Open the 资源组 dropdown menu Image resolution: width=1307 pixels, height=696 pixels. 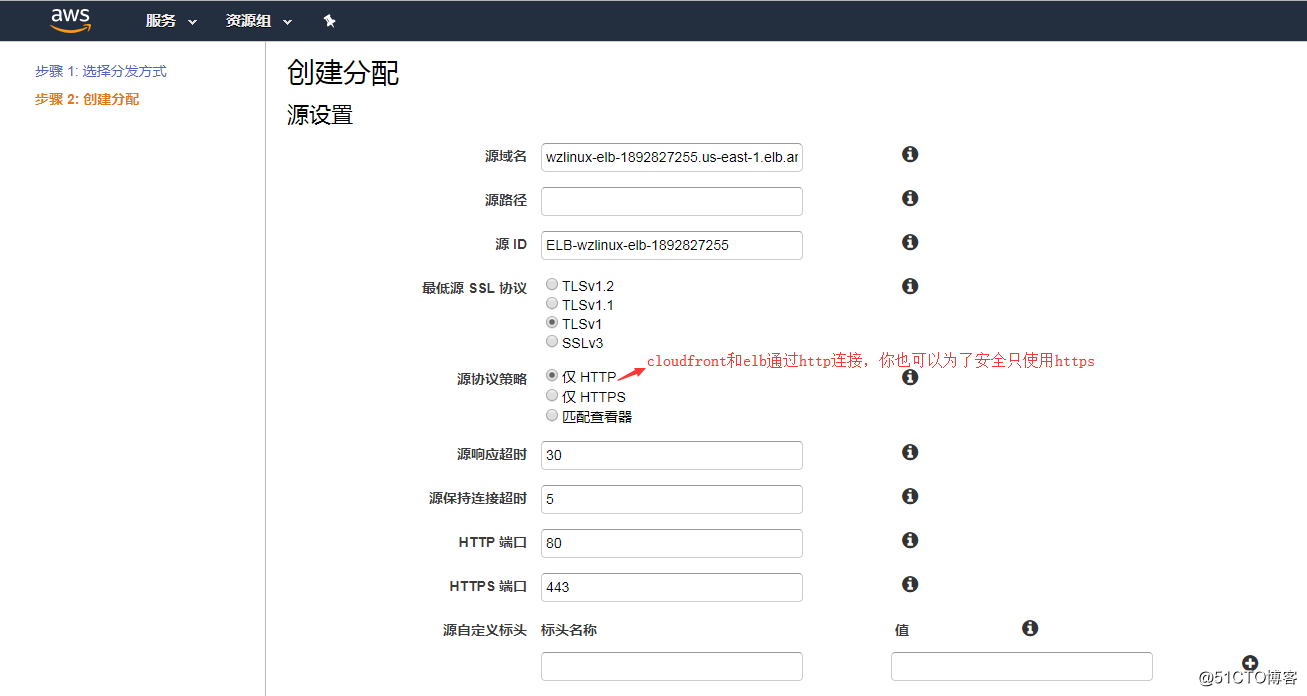click(259, 21)
